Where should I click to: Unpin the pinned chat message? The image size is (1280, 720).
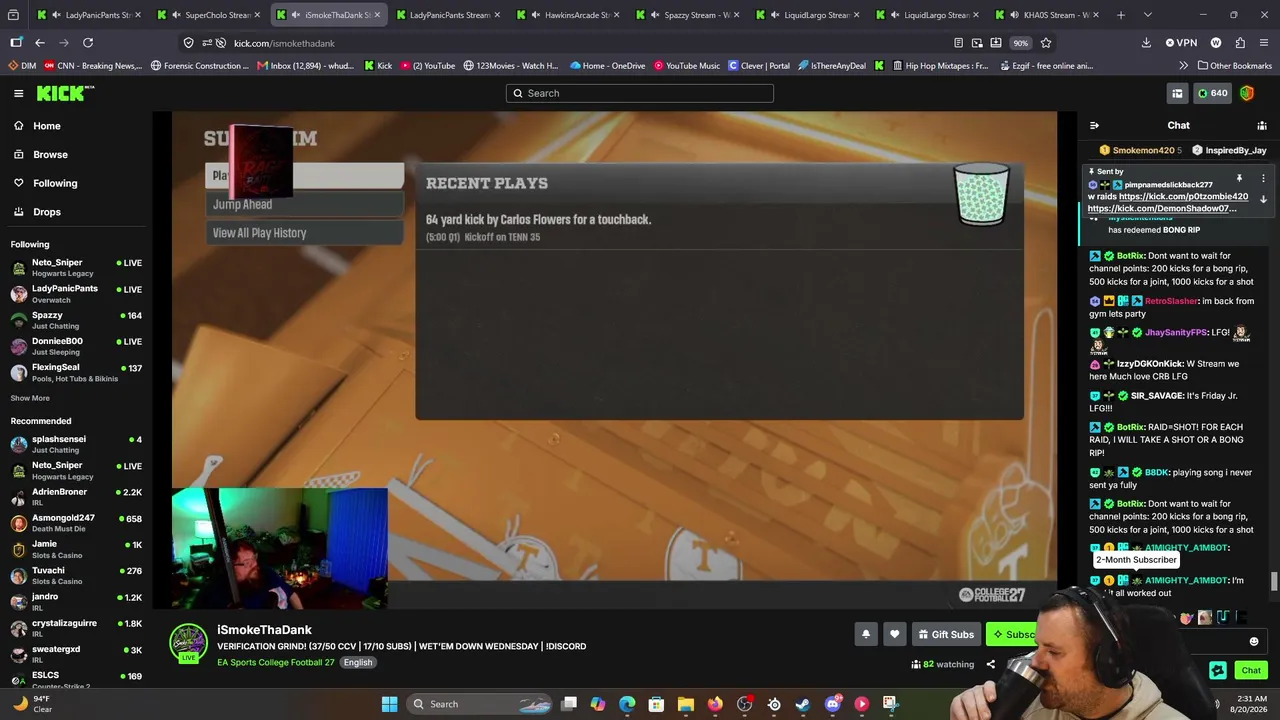point(1239,179)
